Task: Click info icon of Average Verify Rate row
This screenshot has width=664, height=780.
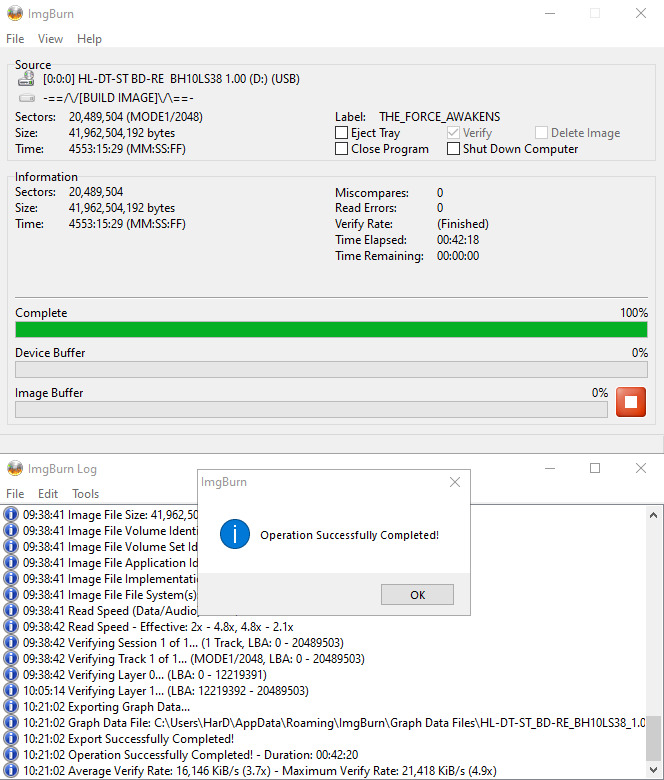Action: (11, 770)
